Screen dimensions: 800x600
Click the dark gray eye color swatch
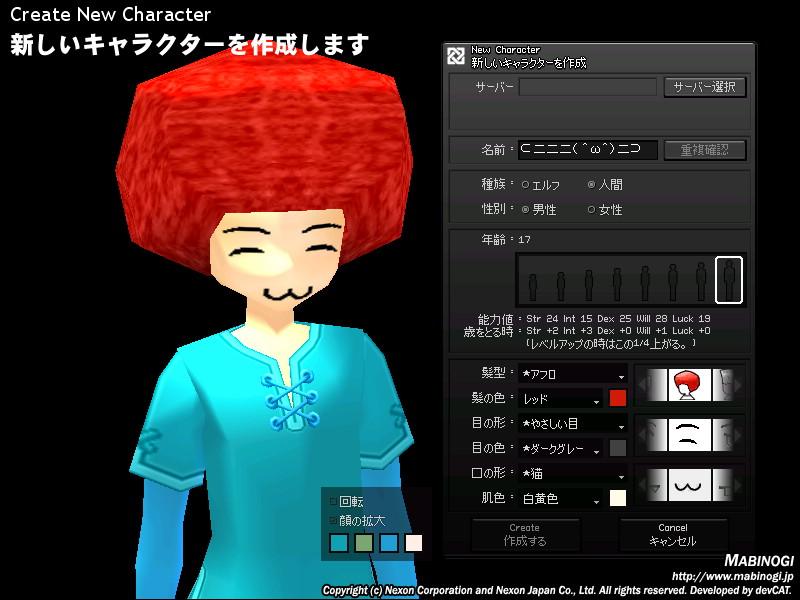[x=618, y=448]
